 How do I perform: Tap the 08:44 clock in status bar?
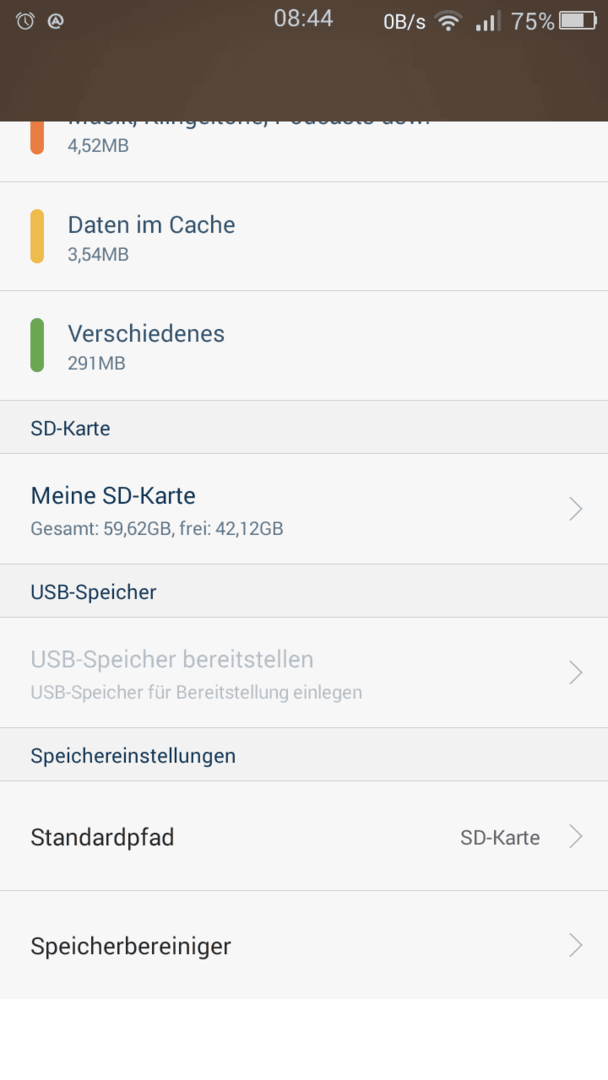[x=304, y=19]
